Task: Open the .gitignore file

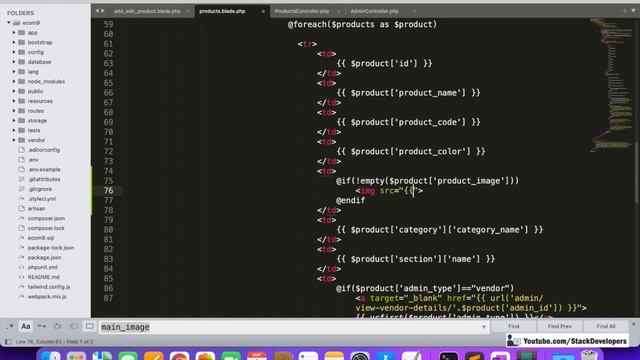Action: pyautogui.click(x=40, y=189)
